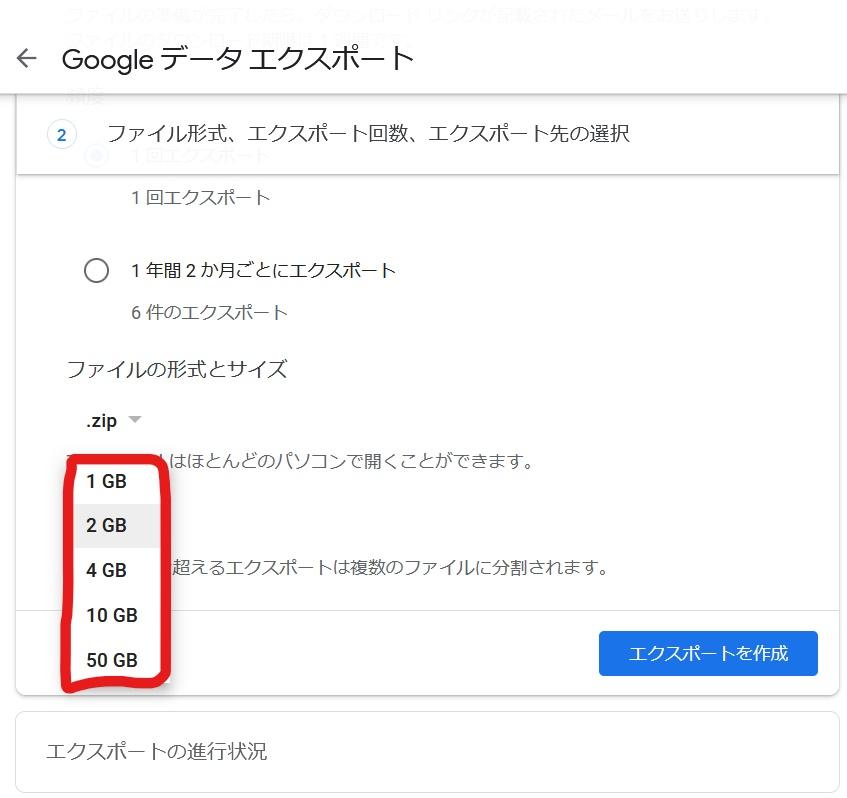This screenshot has width=847, height=798.
Task: Click the ファイルの形式とサイズ heading
Action: pyautogui.click(x=177, y=370)
